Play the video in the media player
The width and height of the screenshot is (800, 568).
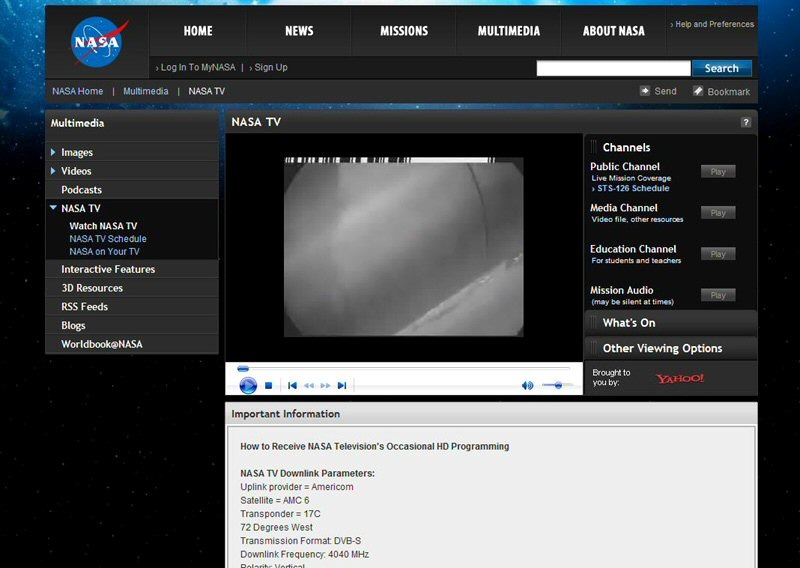pos(248,385)
